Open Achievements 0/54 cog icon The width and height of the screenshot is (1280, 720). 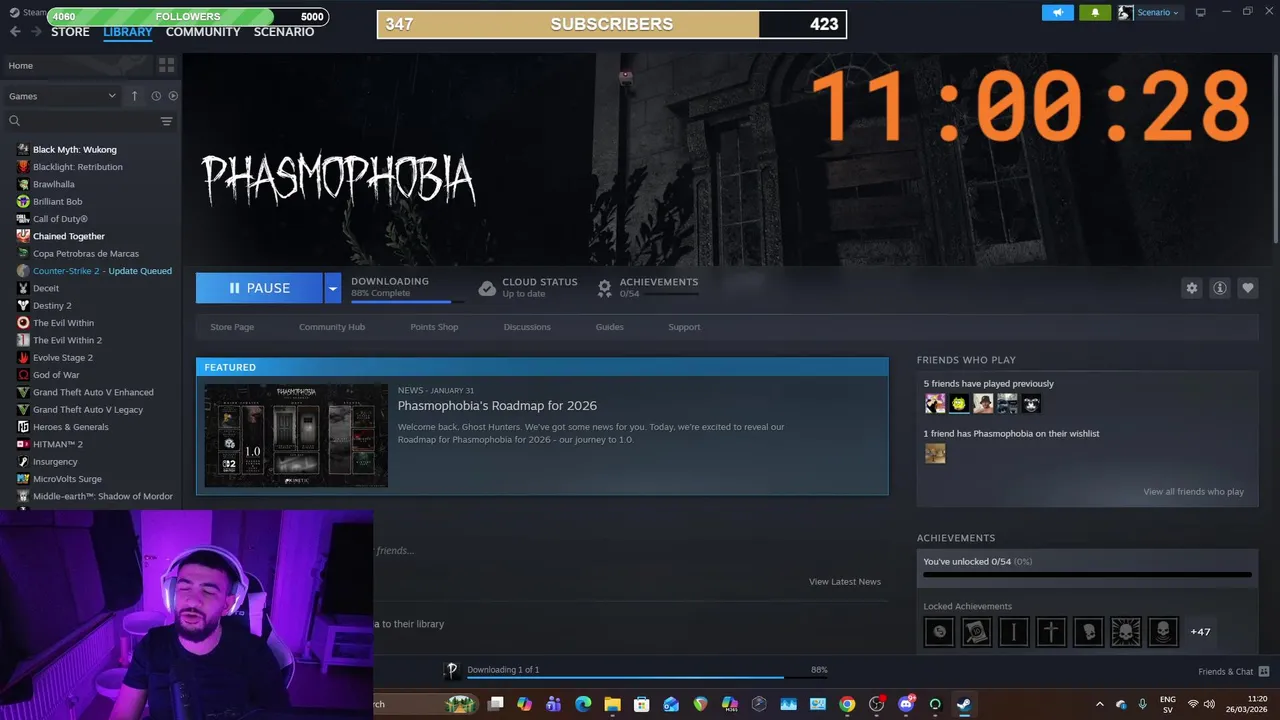604,288
